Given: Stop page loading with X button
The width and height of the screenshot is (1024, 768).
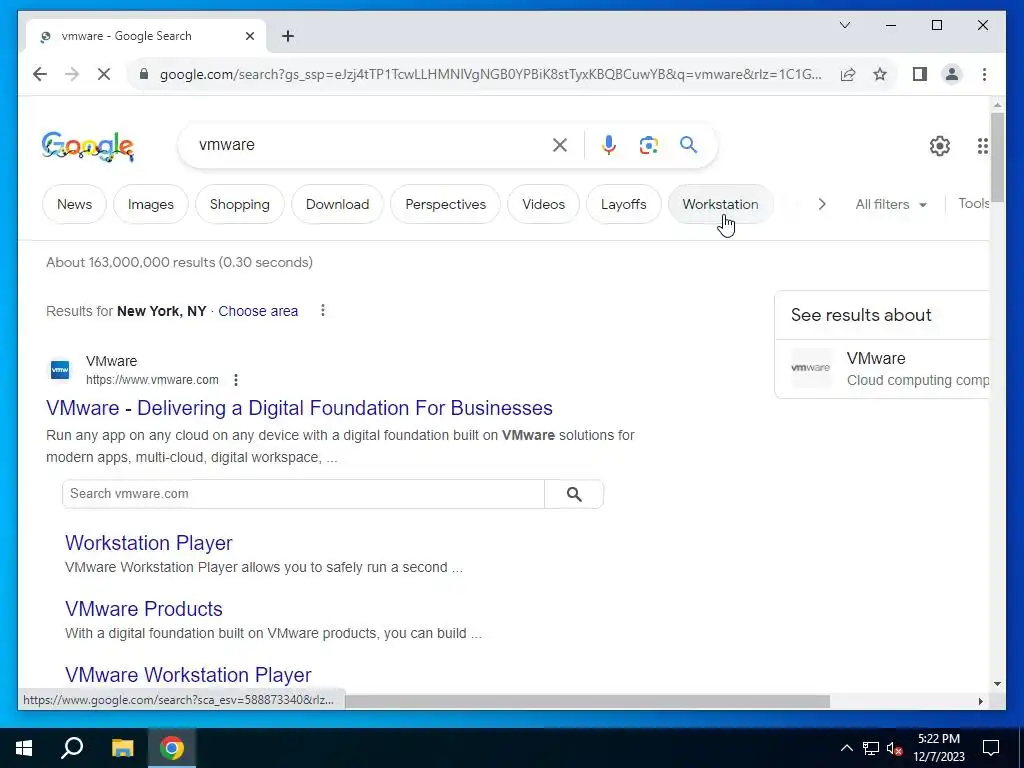Looking at the screenshot, I should 104,74.
